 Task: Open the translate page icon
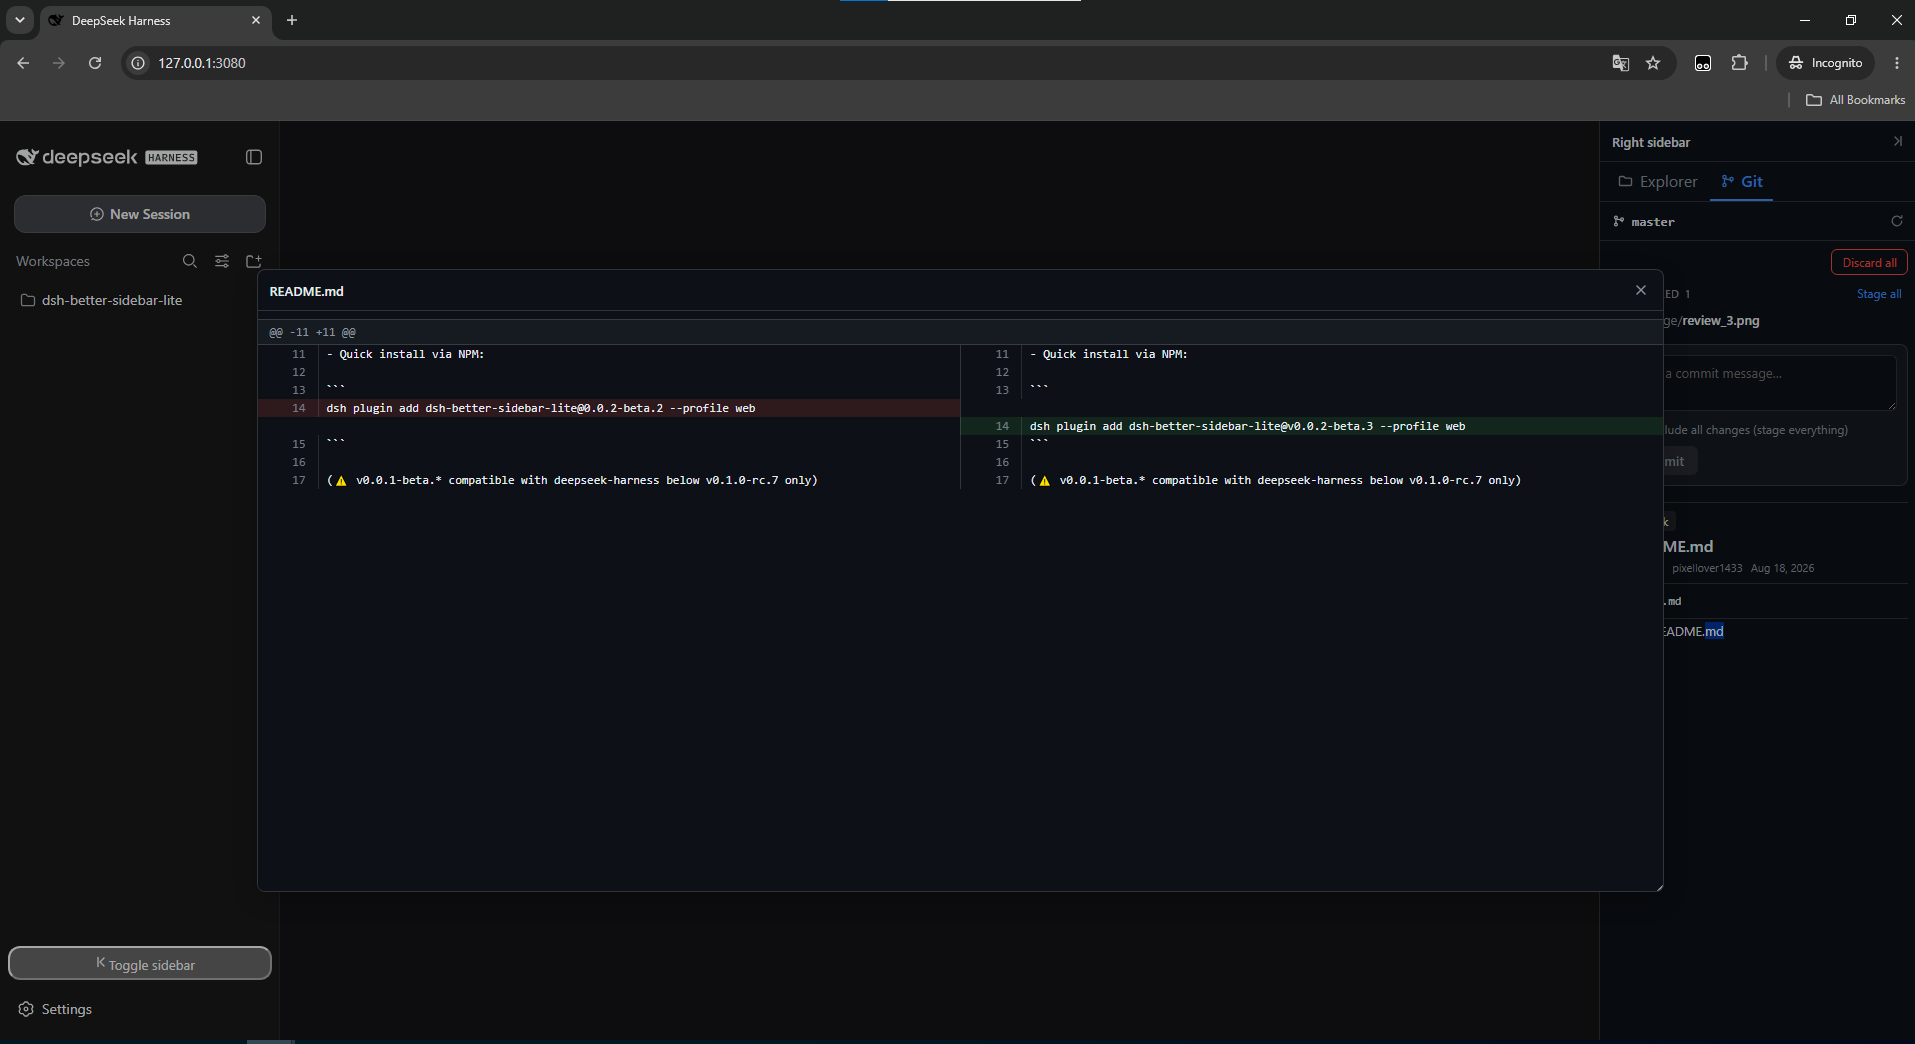tap(1621, 63)
